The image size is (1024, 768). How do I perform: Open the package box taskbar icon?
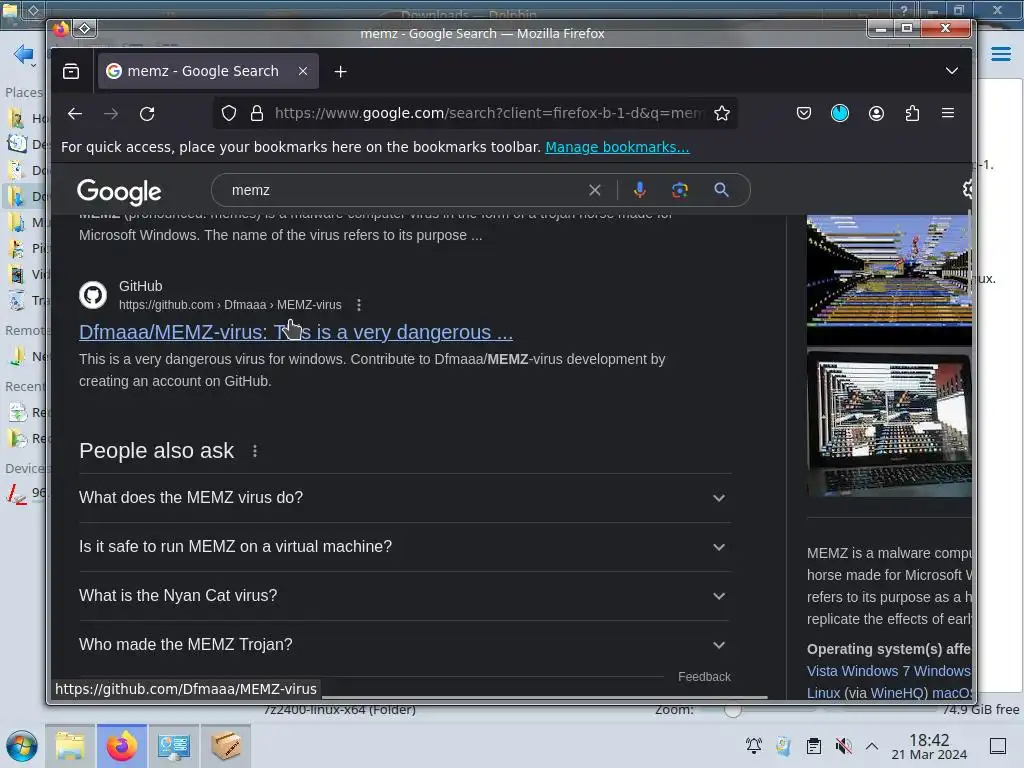pyautogui.click(x=226, y=746)
